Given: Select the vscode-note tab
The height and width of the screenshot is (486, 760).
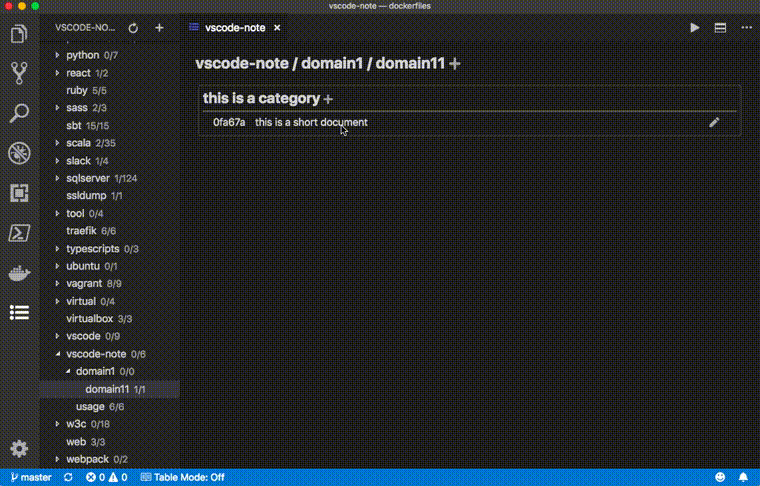Looking at the screenshot, I should click(235, 28).
